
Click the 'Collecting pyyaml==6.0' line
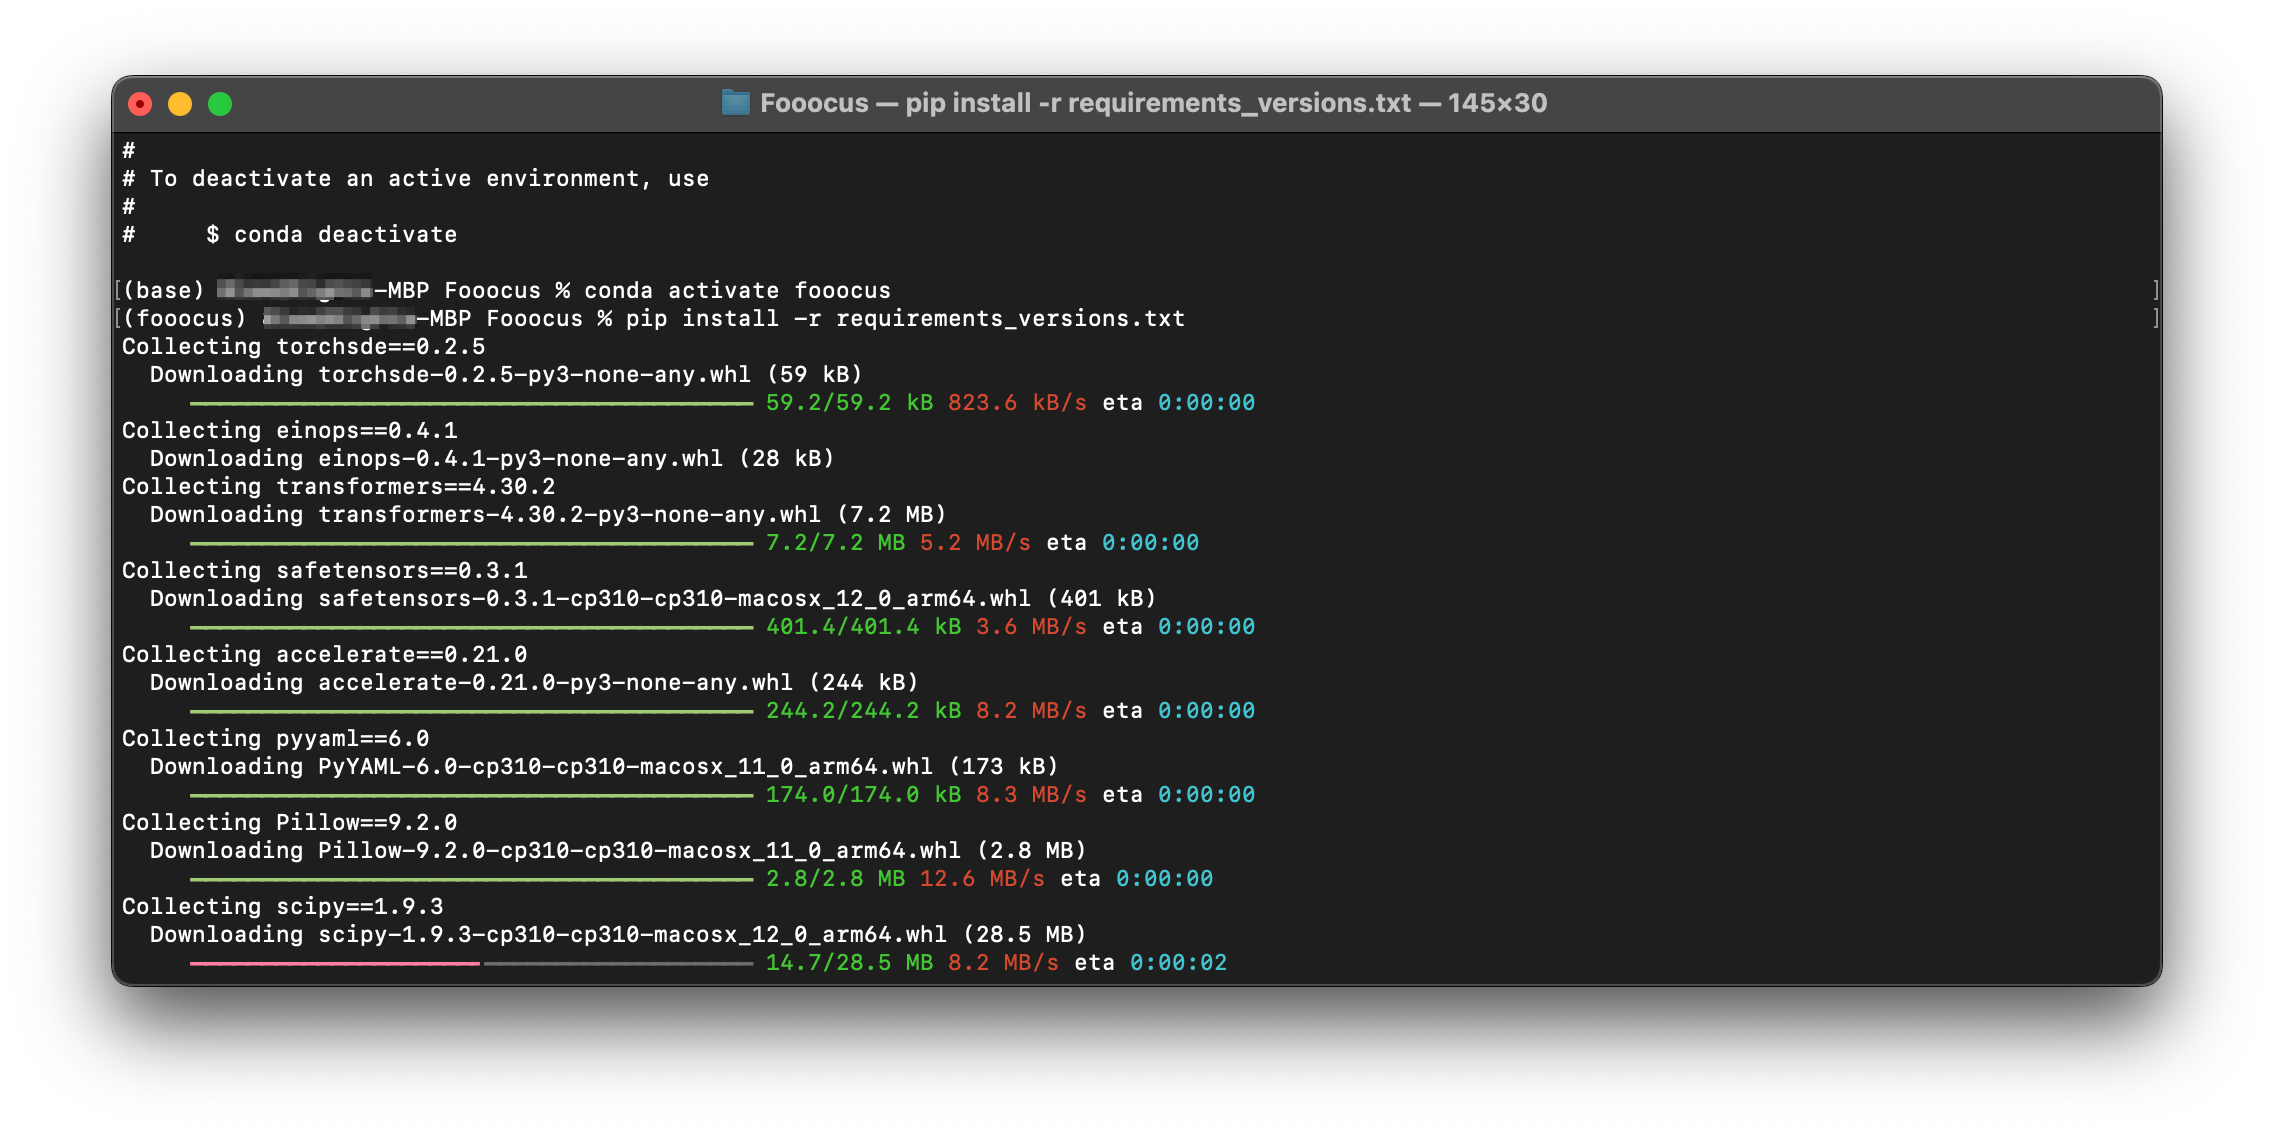[x=275, y=739]
